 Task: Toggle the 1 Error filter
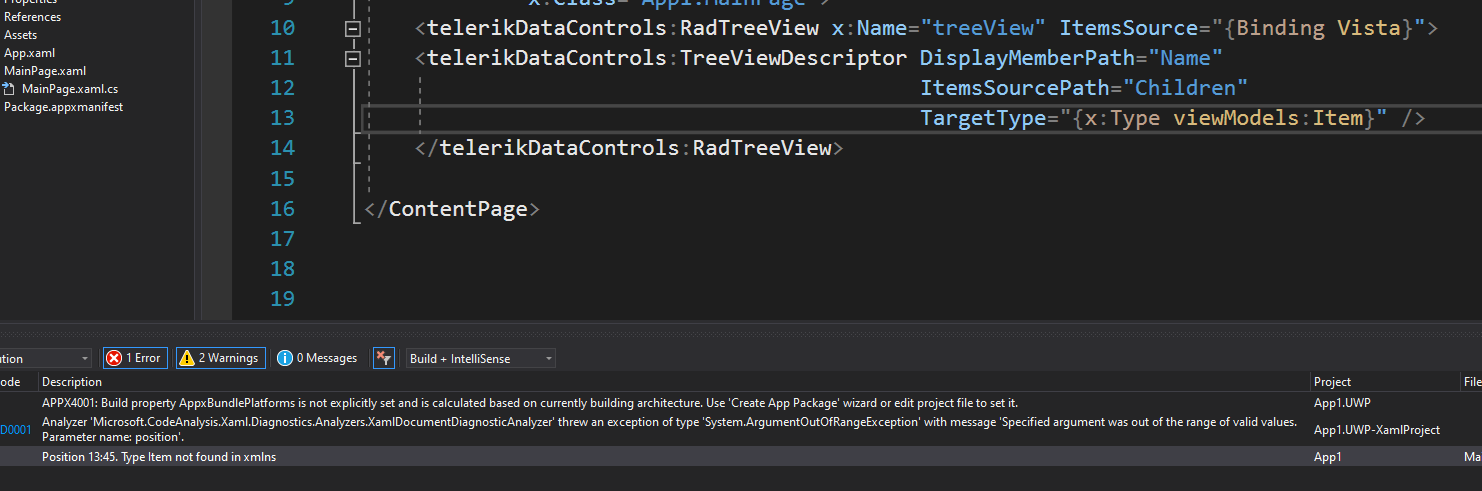[x=135, y=358]
